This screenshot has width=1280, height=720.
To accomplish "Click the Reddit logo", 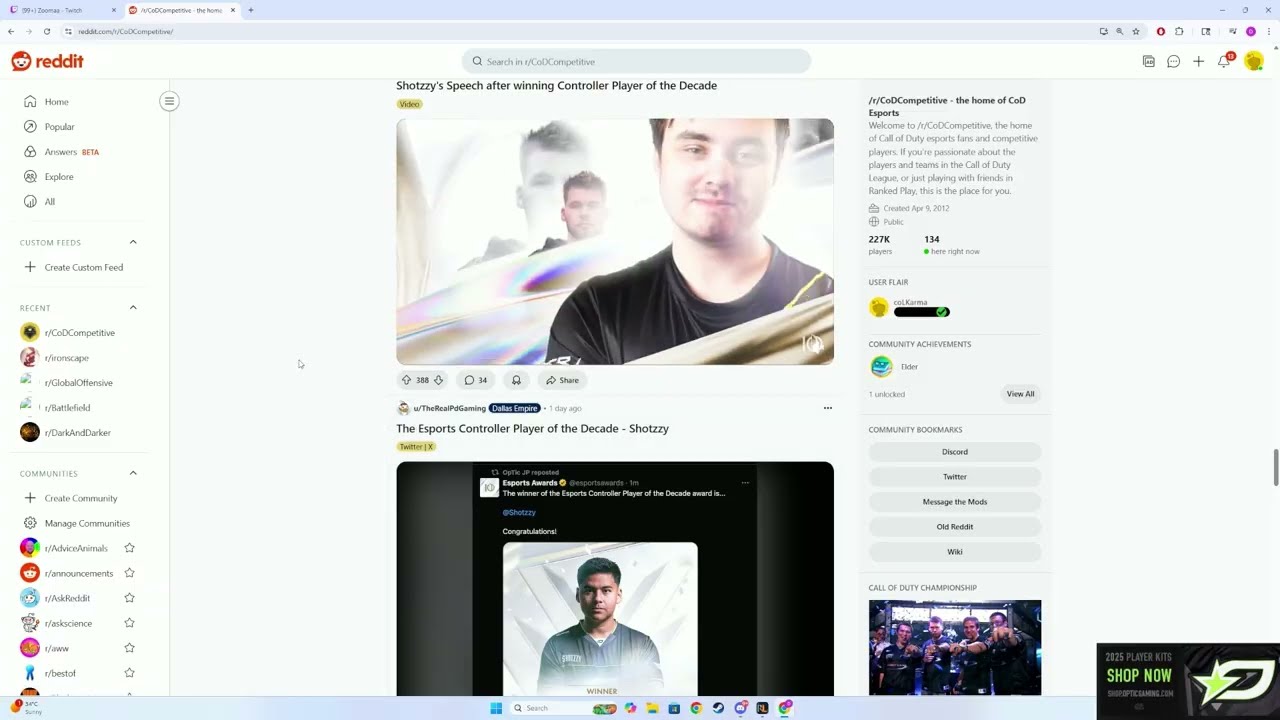I will coord(47,61).
